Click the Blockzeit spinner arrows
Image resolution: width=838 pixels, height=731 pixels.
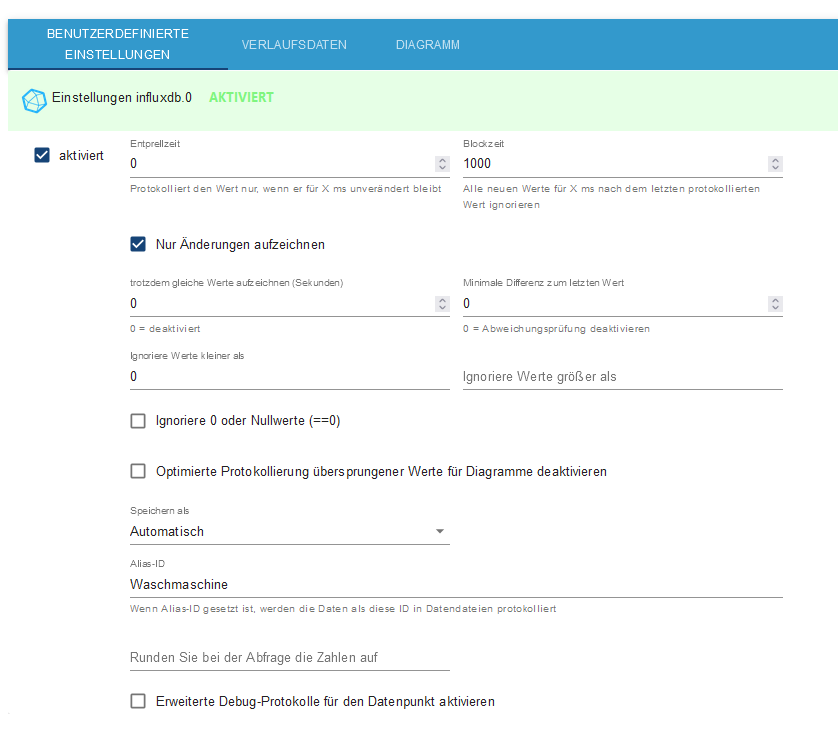[775, 164]
